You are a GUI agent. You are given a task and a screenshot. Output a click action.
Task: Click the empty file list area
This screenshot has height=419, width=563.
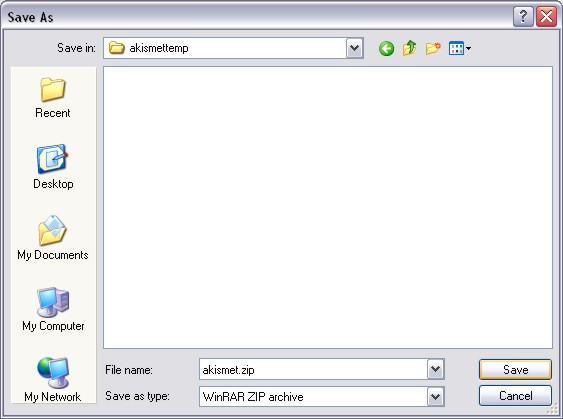pyautogui.click(x=328, y=207)
